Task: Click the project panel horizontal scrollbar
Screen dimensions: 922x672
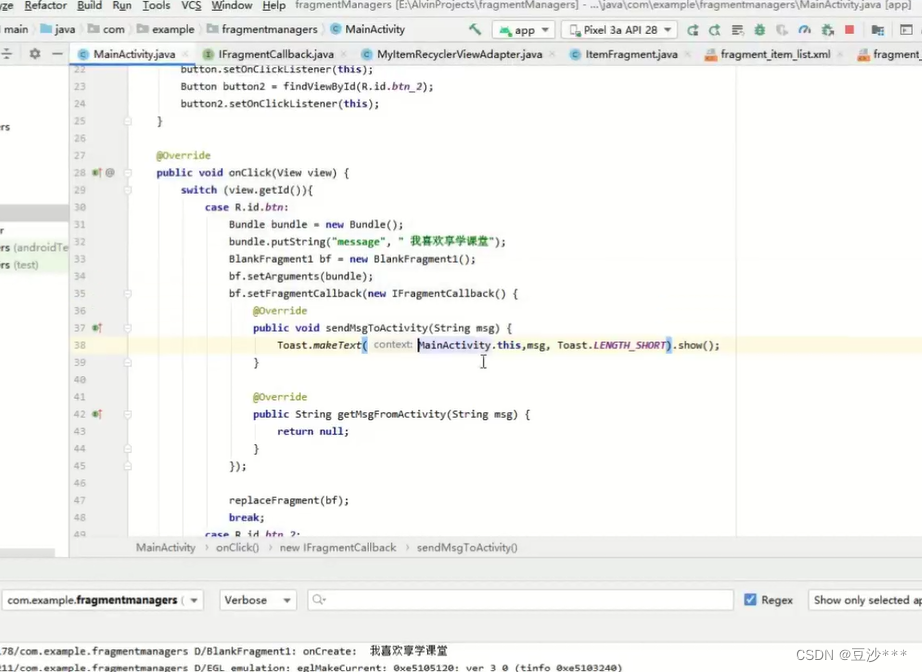Action: [x=27, y=553]
